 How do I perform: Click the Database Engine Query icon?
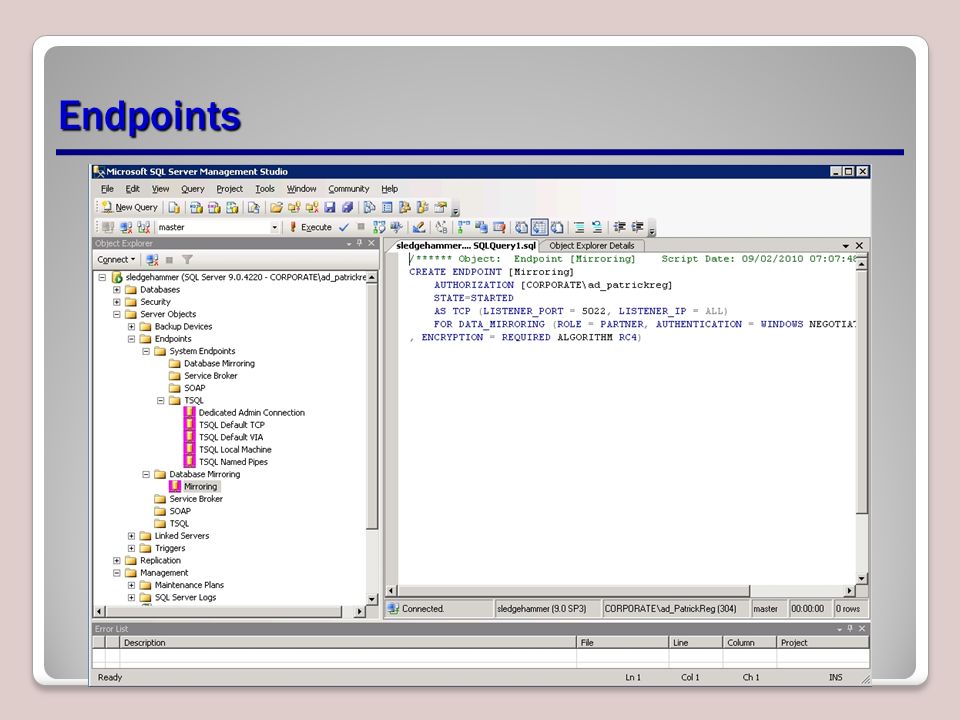[x=174, y=208]
